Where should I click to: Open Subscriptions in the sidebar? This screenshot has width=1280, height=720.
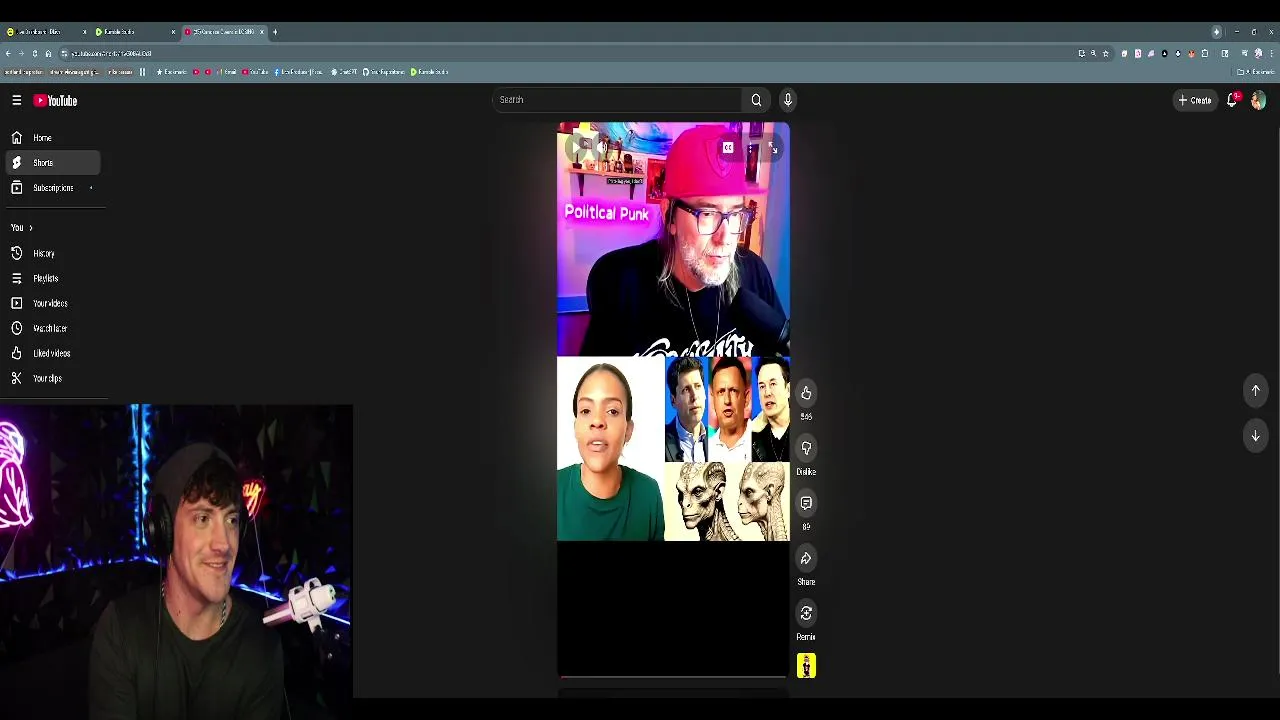(52, 188)
